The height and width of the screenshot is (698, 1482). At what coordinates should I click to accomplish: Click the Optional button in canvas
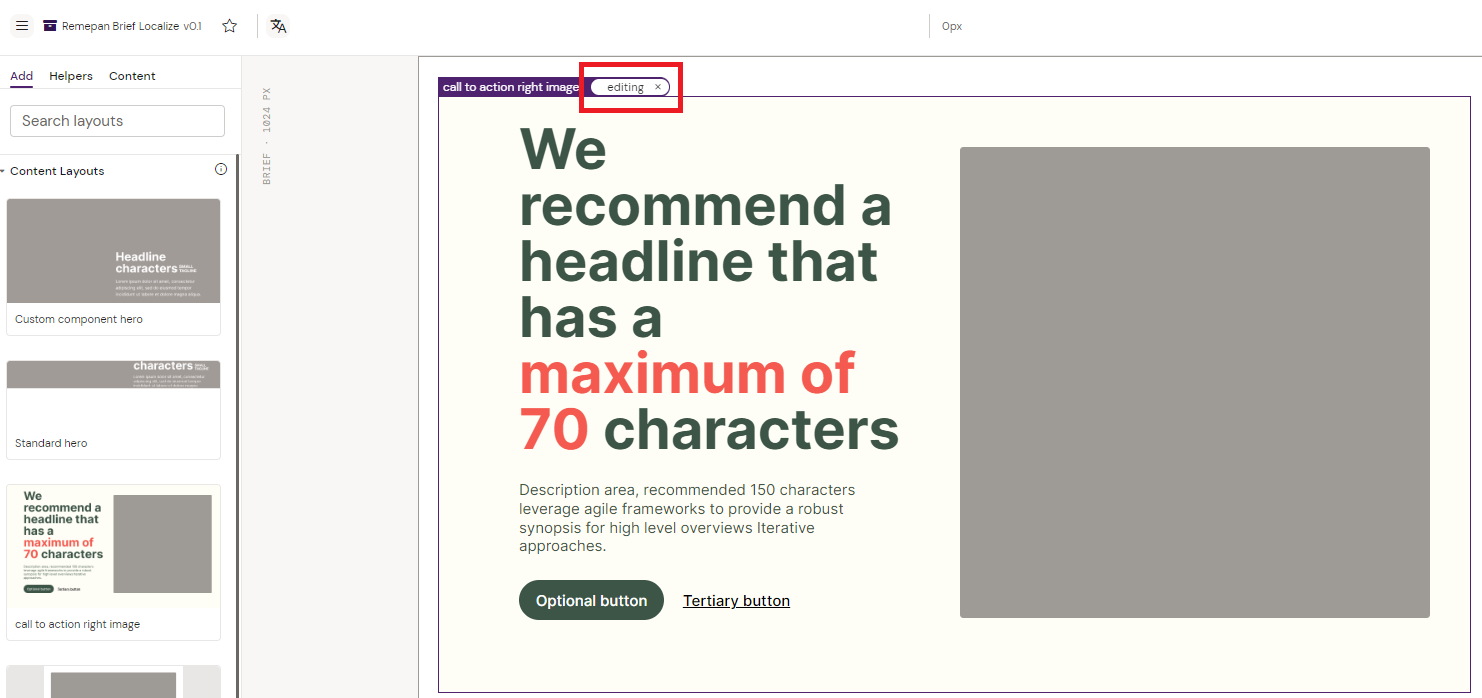(591, 600)
